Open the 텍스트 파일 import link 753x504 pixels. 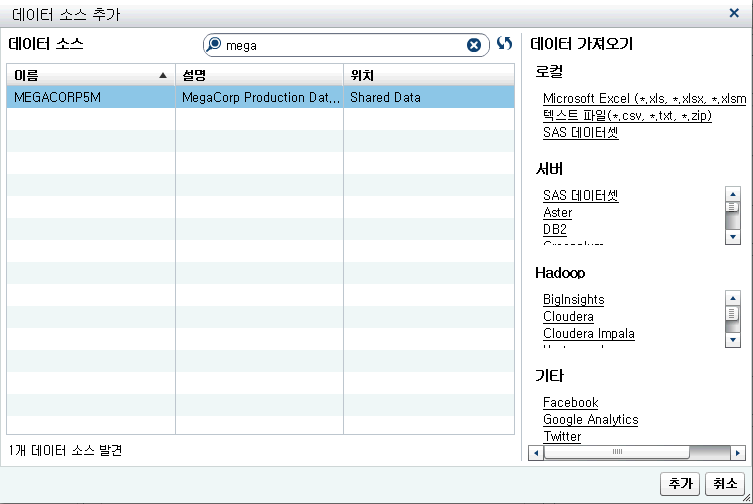tap(627, 115)
